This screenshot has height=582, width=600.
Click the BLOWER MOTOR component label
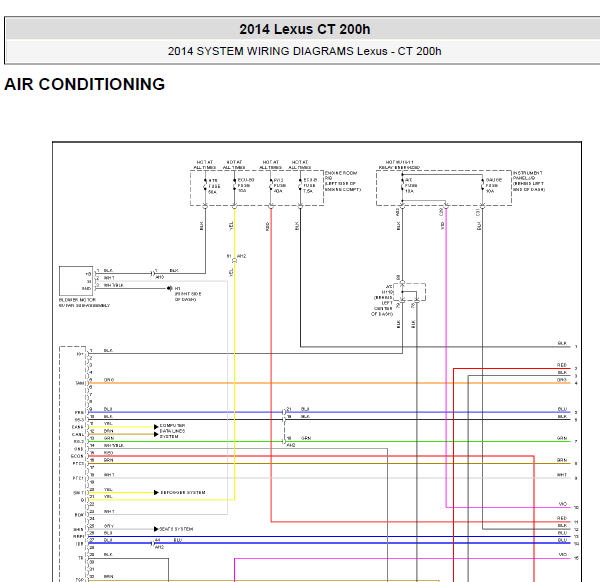[84, 303]
